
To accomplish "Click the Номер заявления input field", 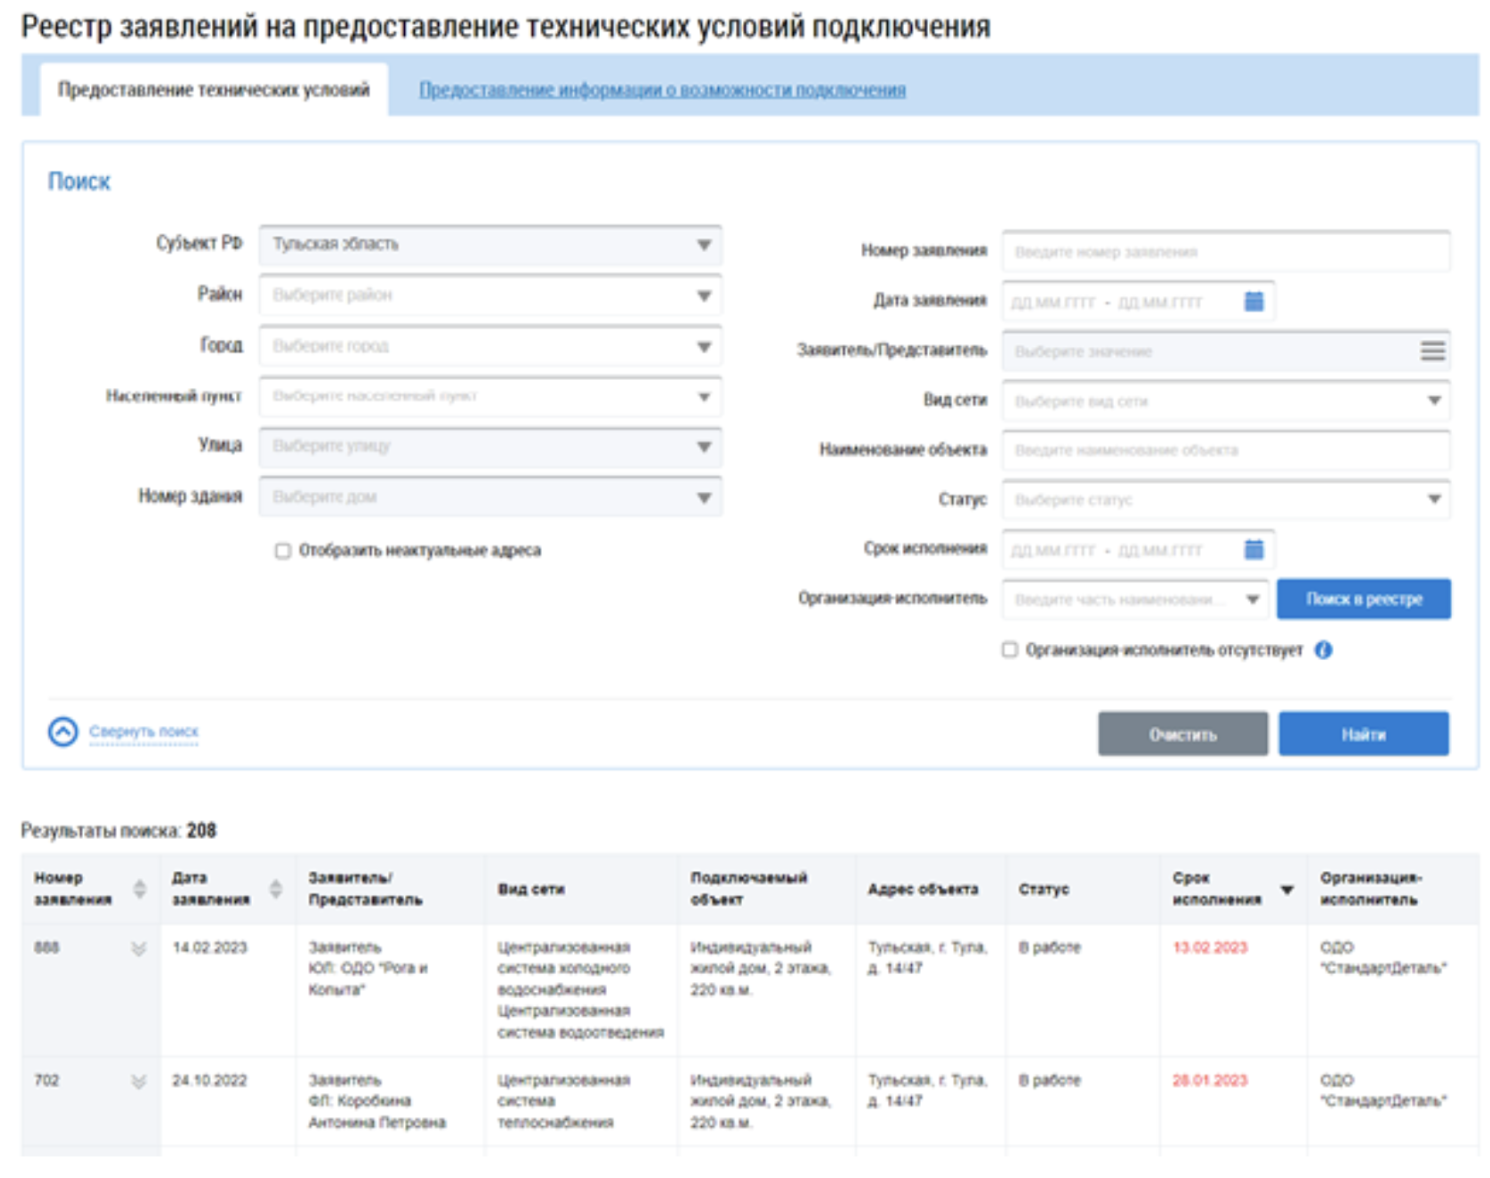I will (x=1225, y=252).
